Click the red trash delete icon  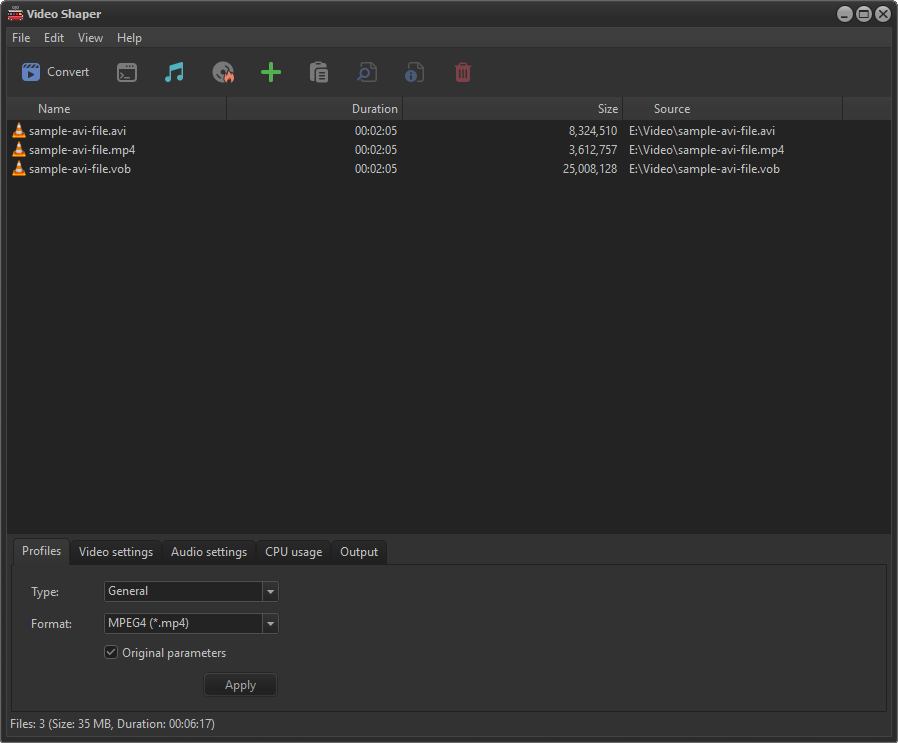point(462,72)
